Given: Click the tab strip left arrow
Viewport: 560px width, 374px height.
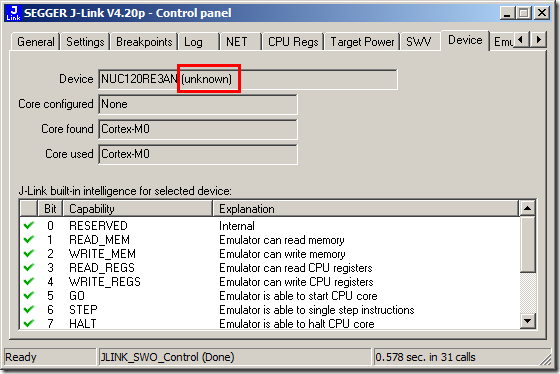Looking at the screenshot, I should tap(522, 39).
